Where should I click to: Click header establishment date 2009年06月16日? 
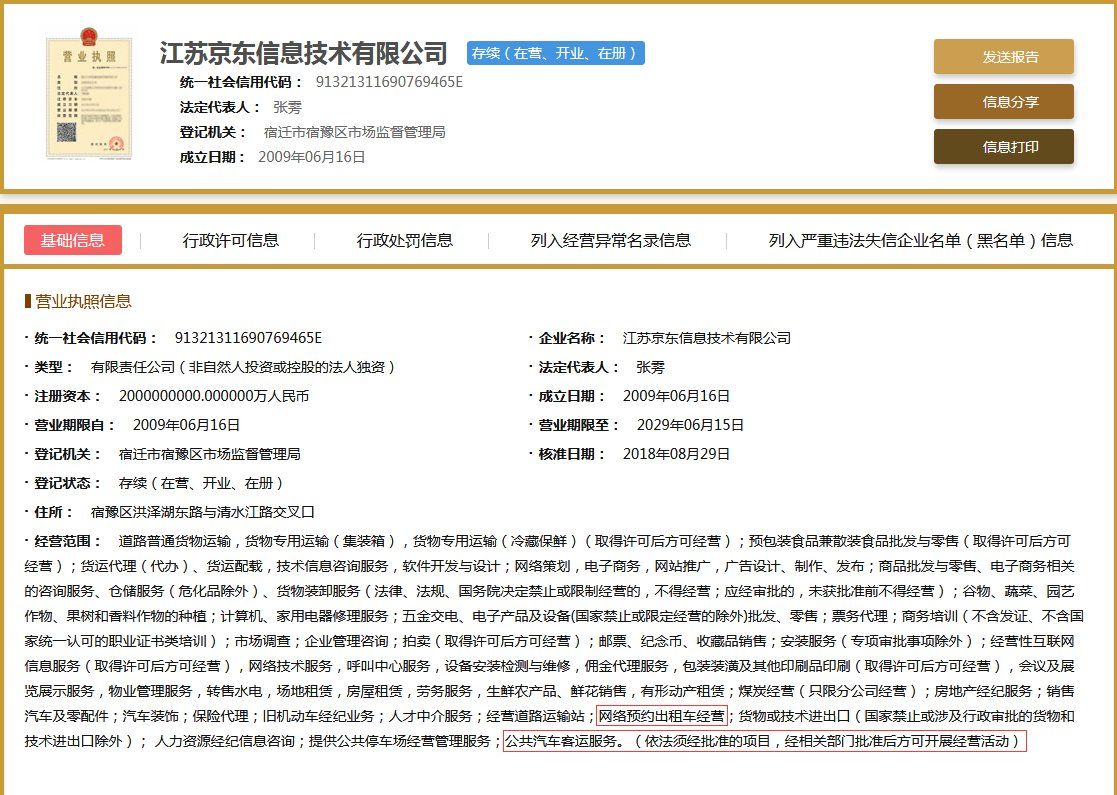click(311, 157)
